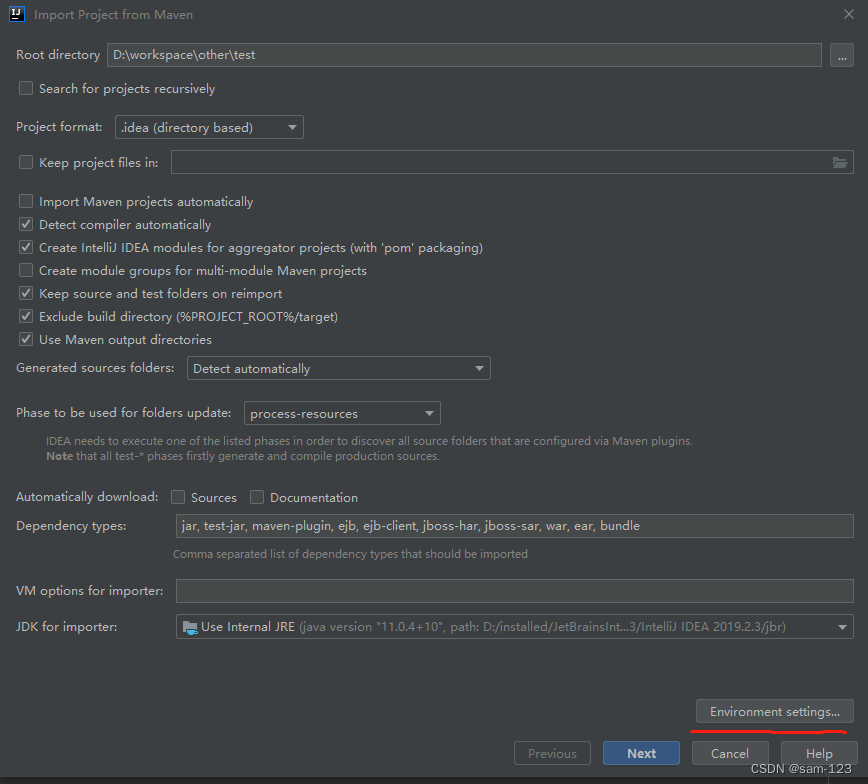This screenshot has height=784, width=868.
Task: Click the VM options for importer field
Action: 514,591
